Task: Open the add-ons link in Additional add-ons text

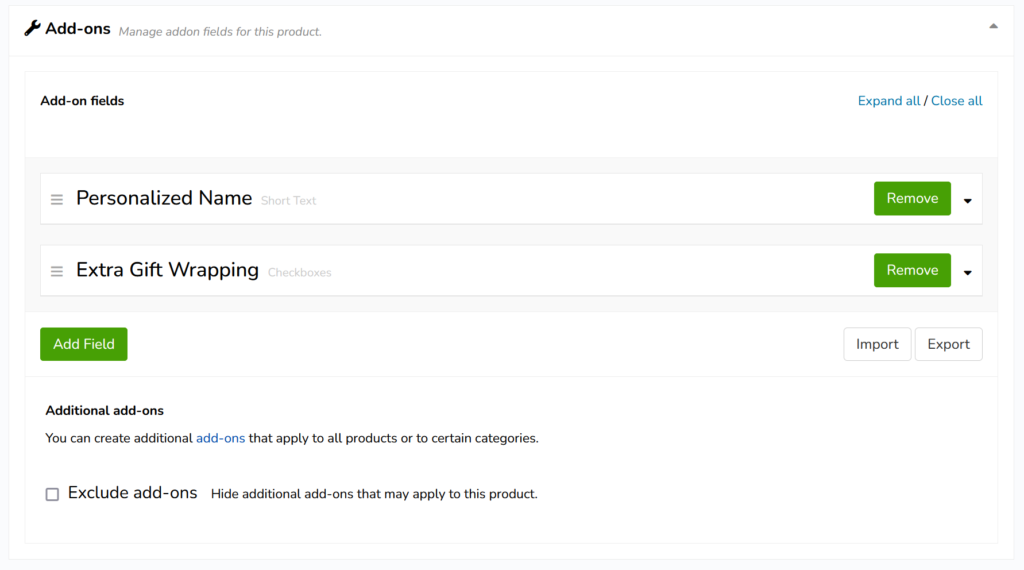Action: pos(220,438)
